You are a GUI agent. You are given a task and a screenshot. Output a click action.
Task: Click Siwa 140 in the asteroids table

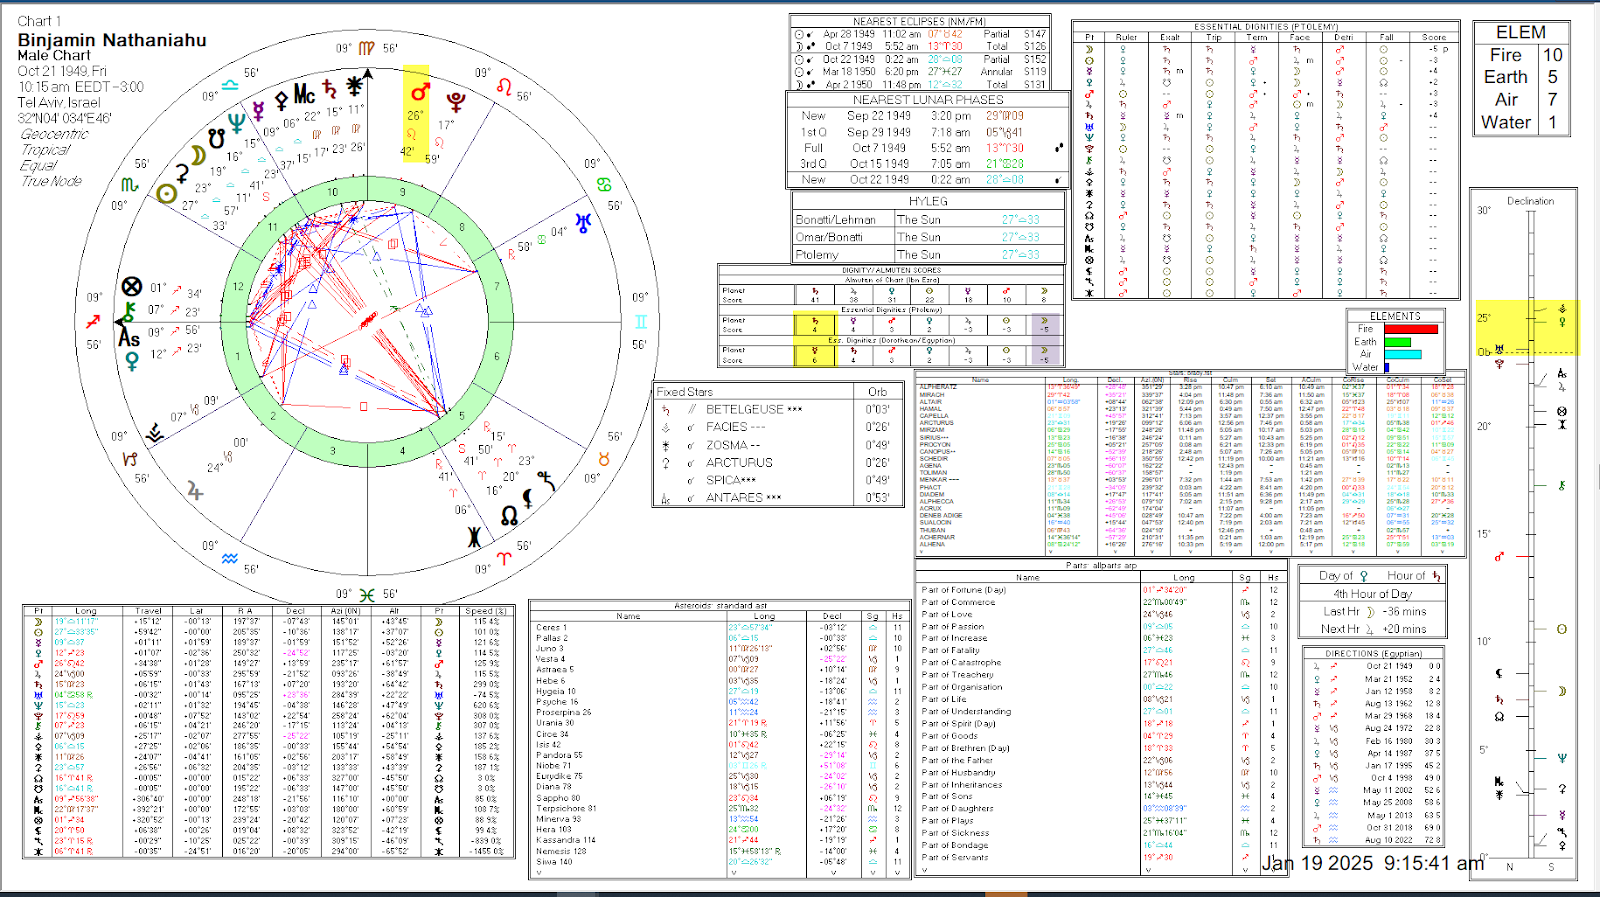coord(554,861)
